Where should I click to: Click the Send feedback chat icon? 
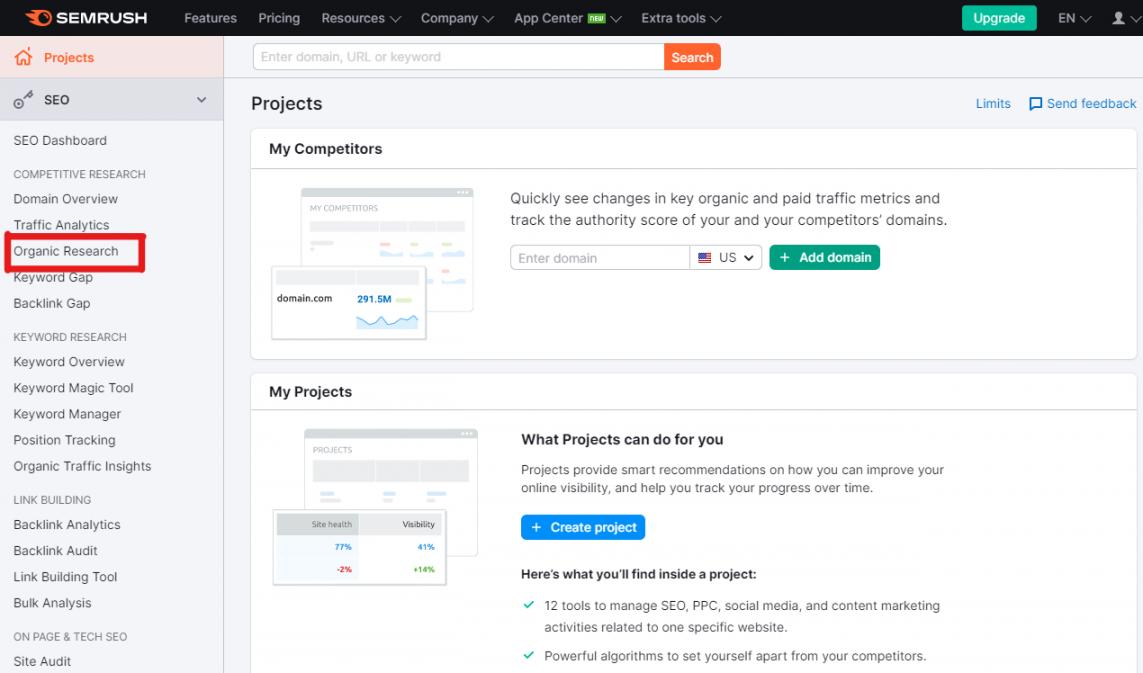tap(1035, 104)
